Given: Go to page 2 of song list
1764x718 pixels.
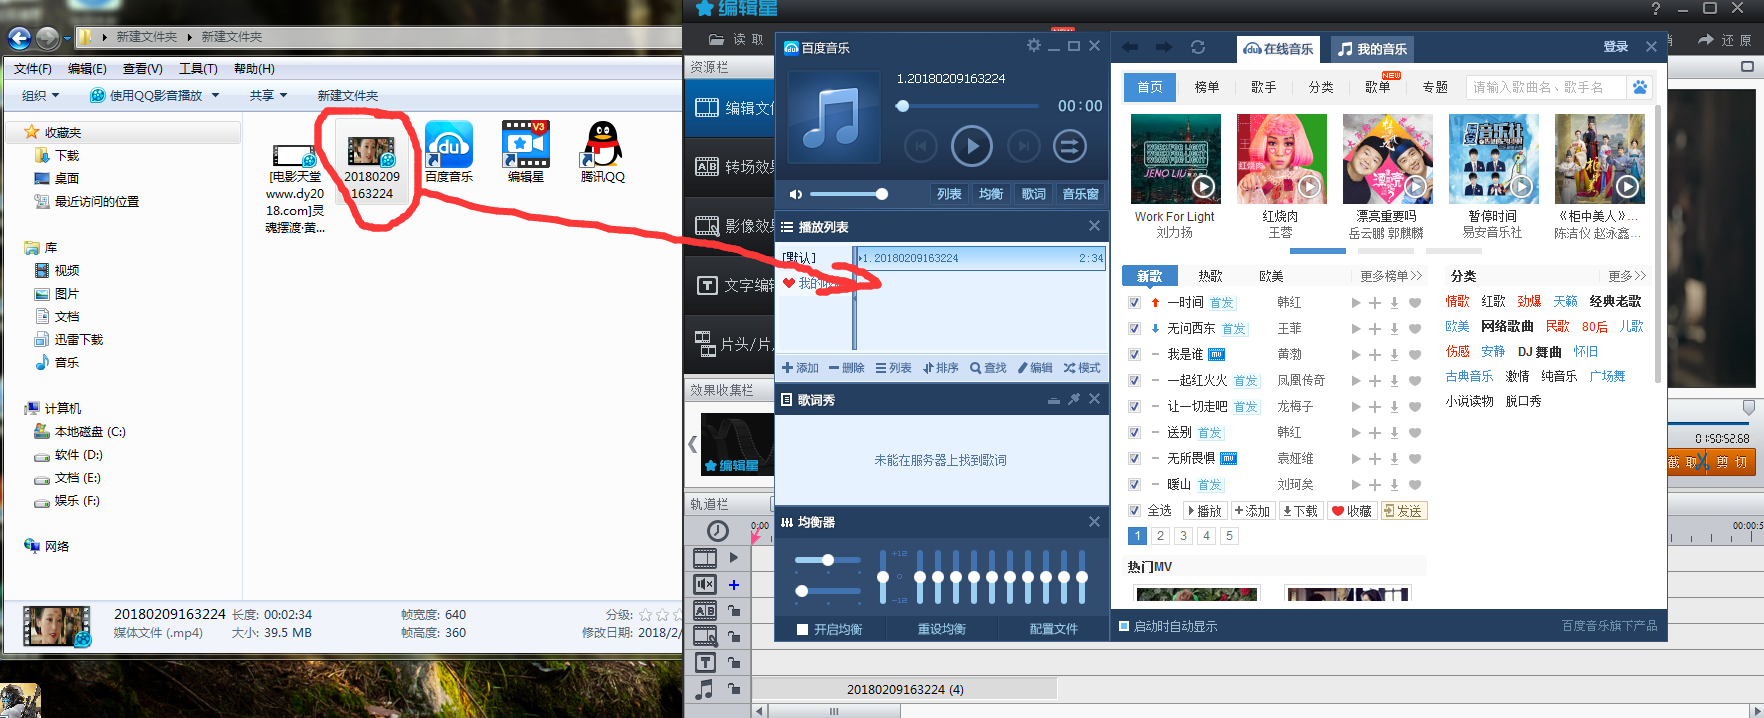Looking at the screenshot, I should click(1160, 536).
